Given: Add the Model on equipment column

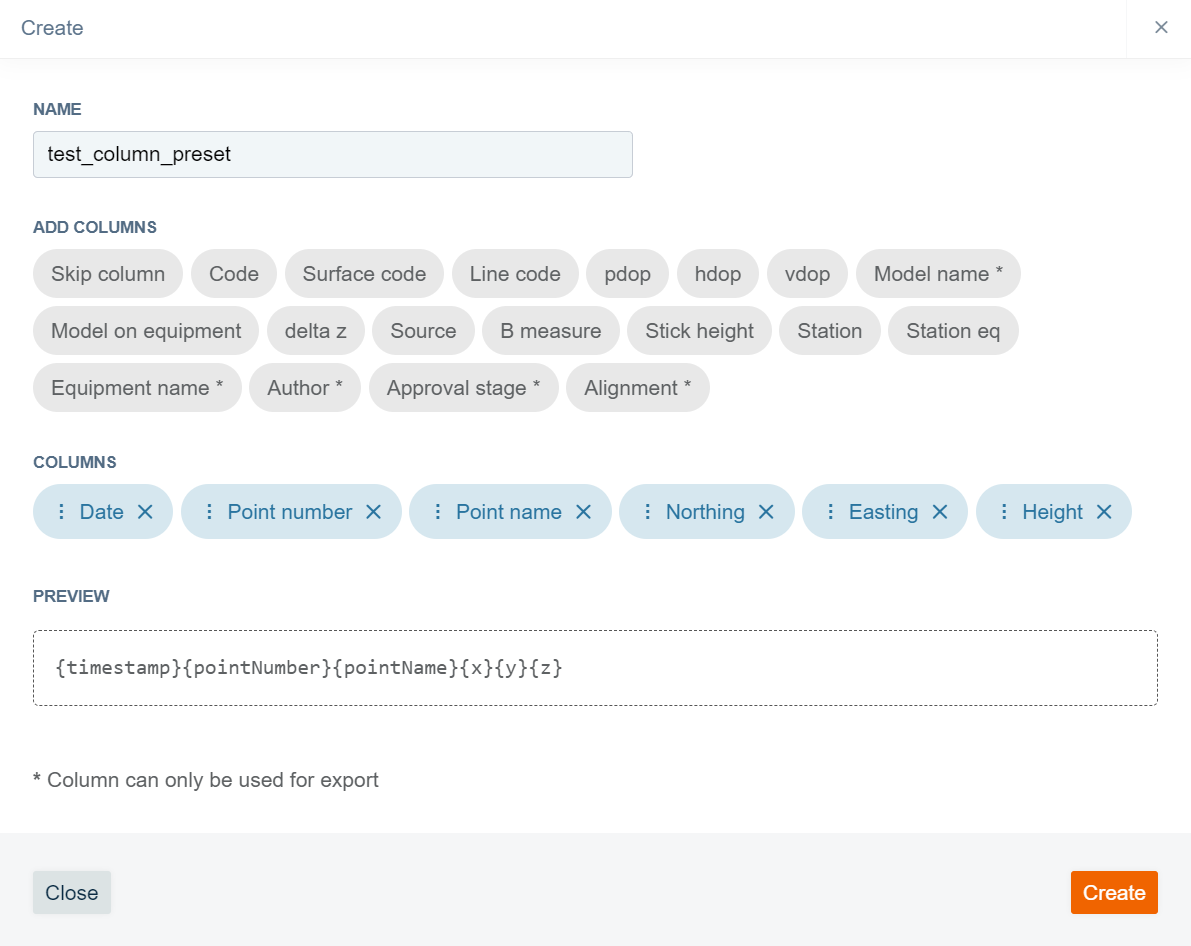Looking at the screenshot, I should [x=146, y=331].
